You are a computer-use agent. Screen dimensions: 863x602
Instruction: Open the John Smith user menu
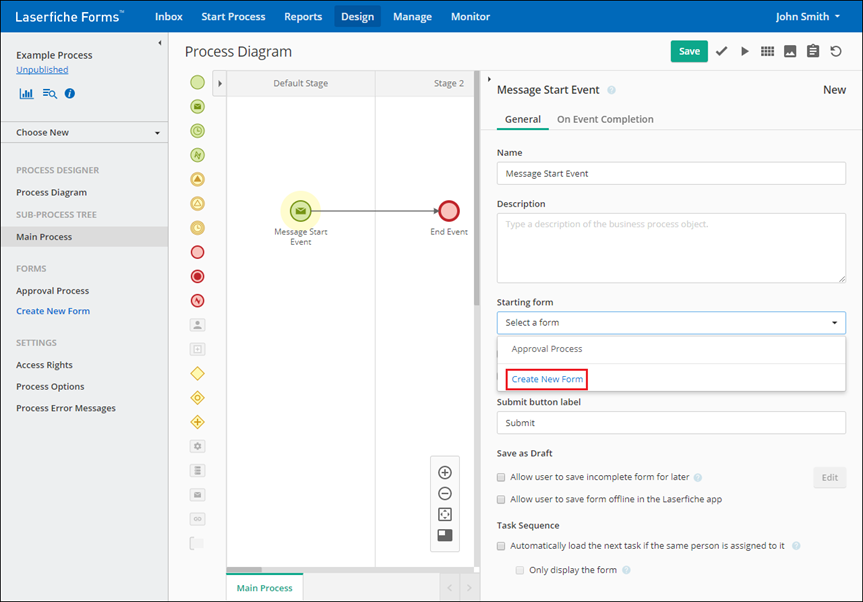tap(807, 17)
